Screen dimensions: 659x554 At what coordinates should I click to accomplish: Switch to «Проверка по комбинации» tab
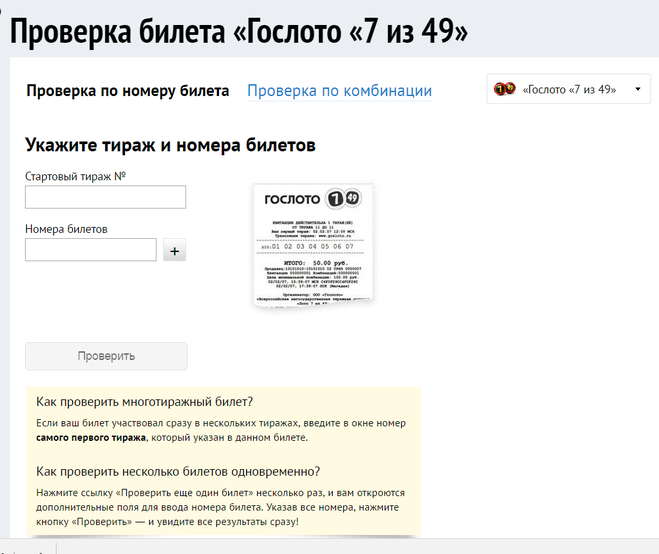[x=340, y=91]
